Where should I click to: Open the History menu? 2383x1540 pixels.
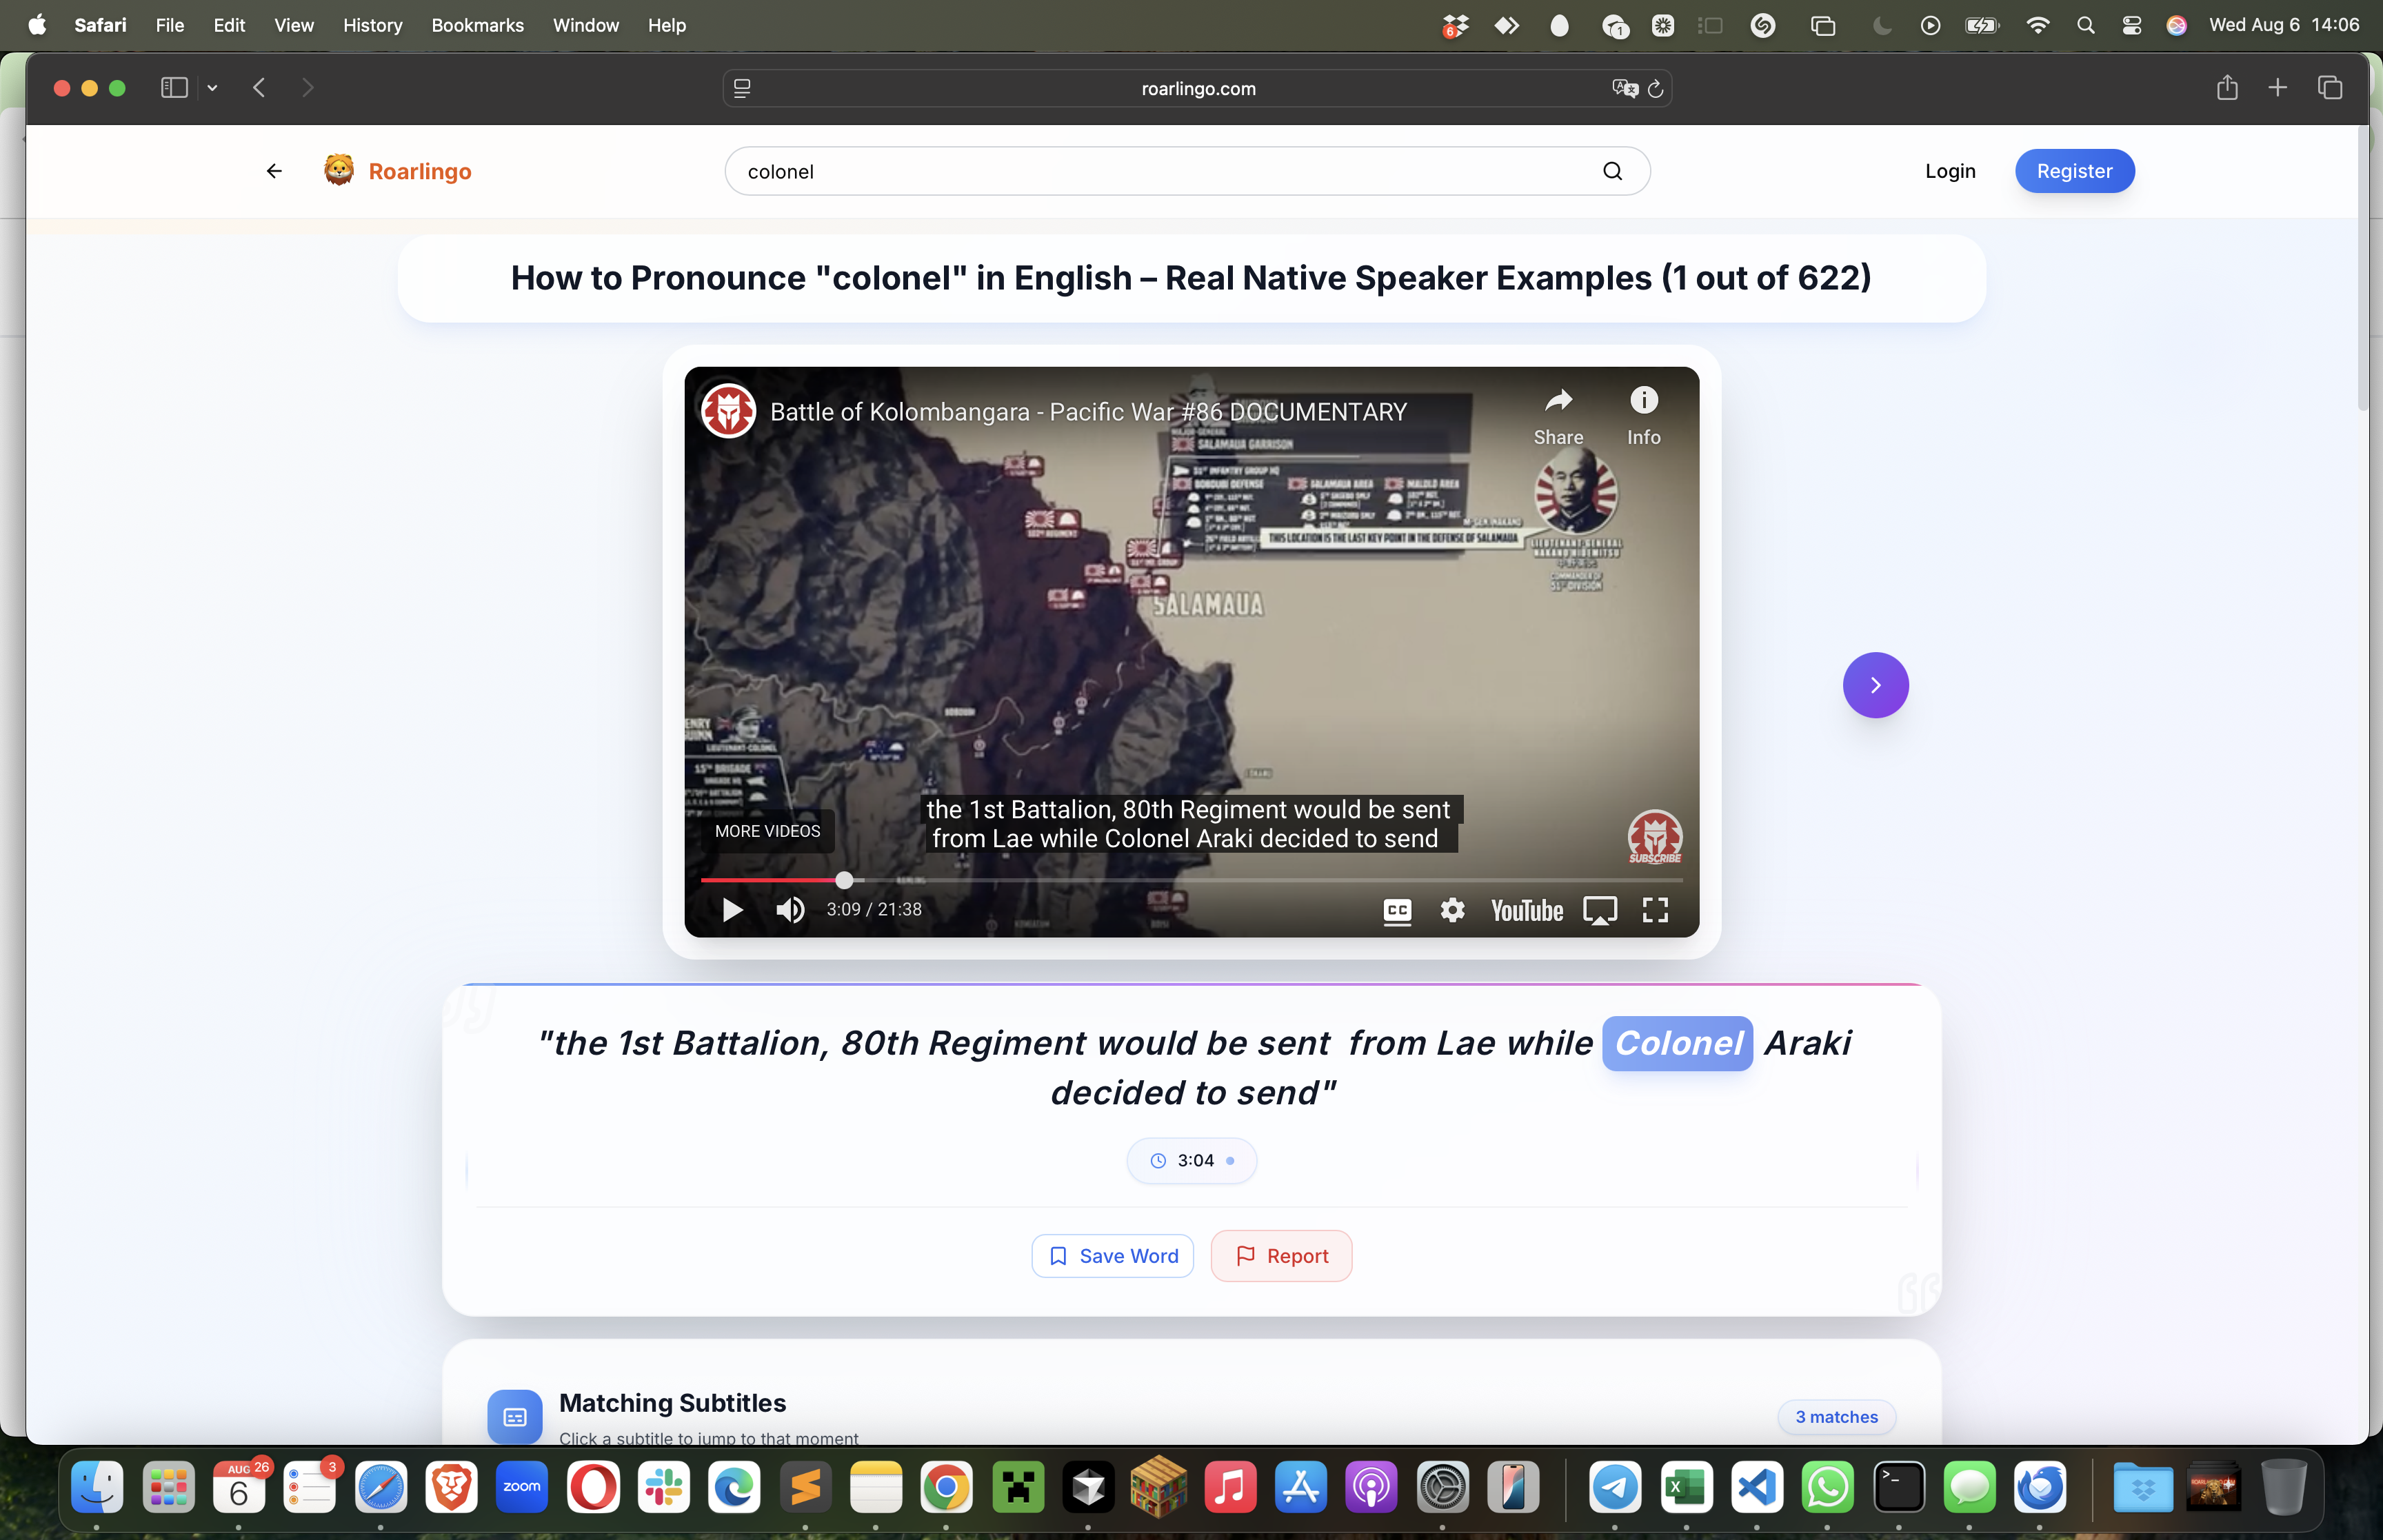[372, 25]
